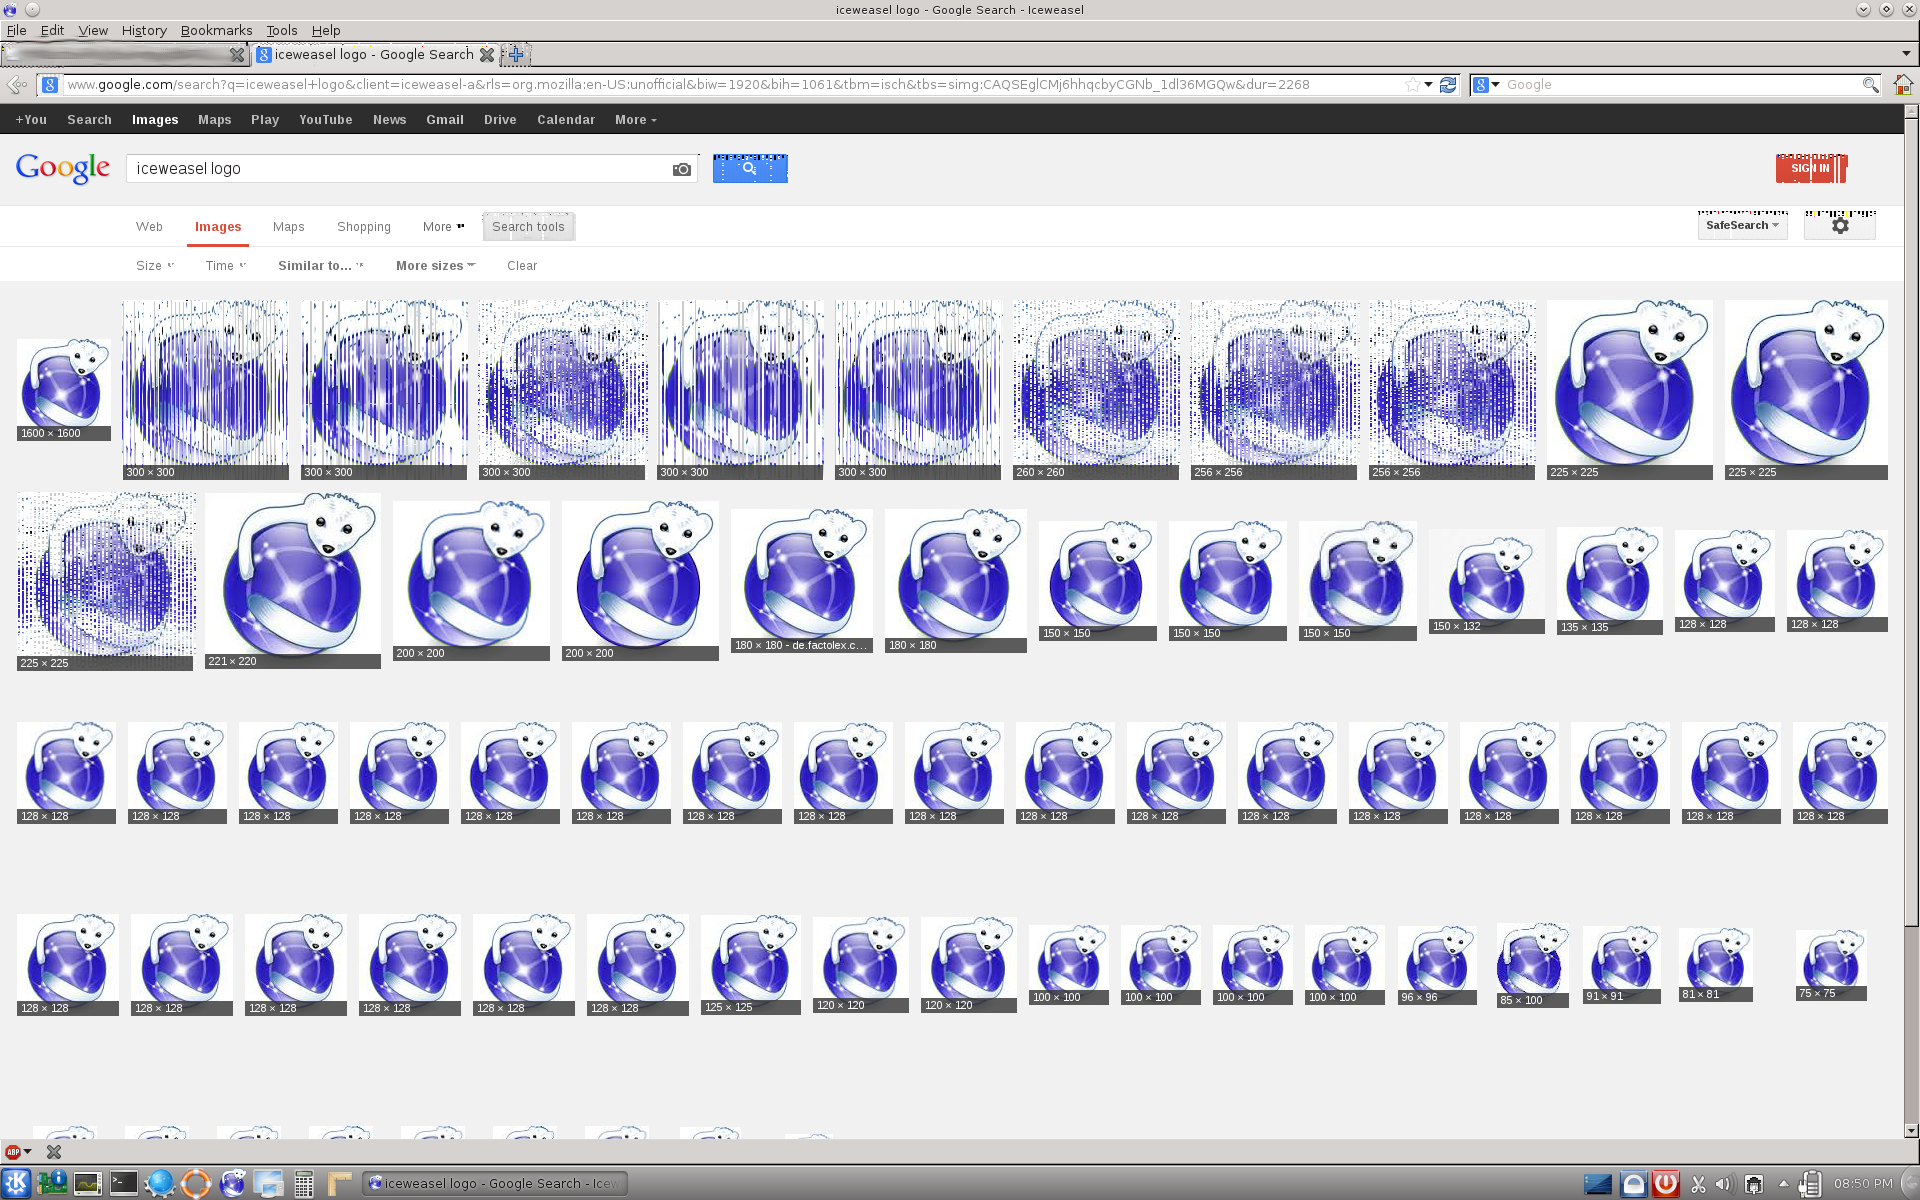Click the Clear filters link
The width and height of the screenshot is (1920, 1200).
[x=521, y=266]
